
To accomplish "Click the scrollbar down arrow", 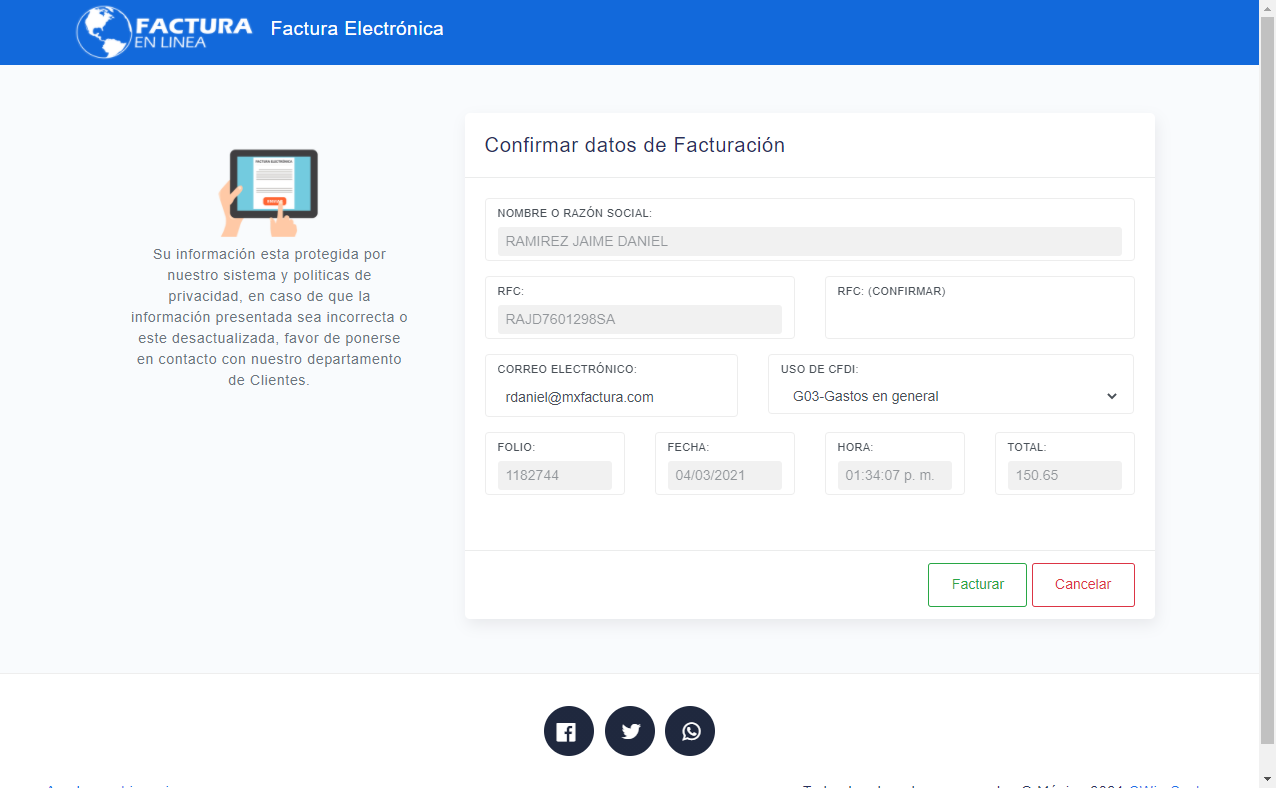I will point(1267,779).
